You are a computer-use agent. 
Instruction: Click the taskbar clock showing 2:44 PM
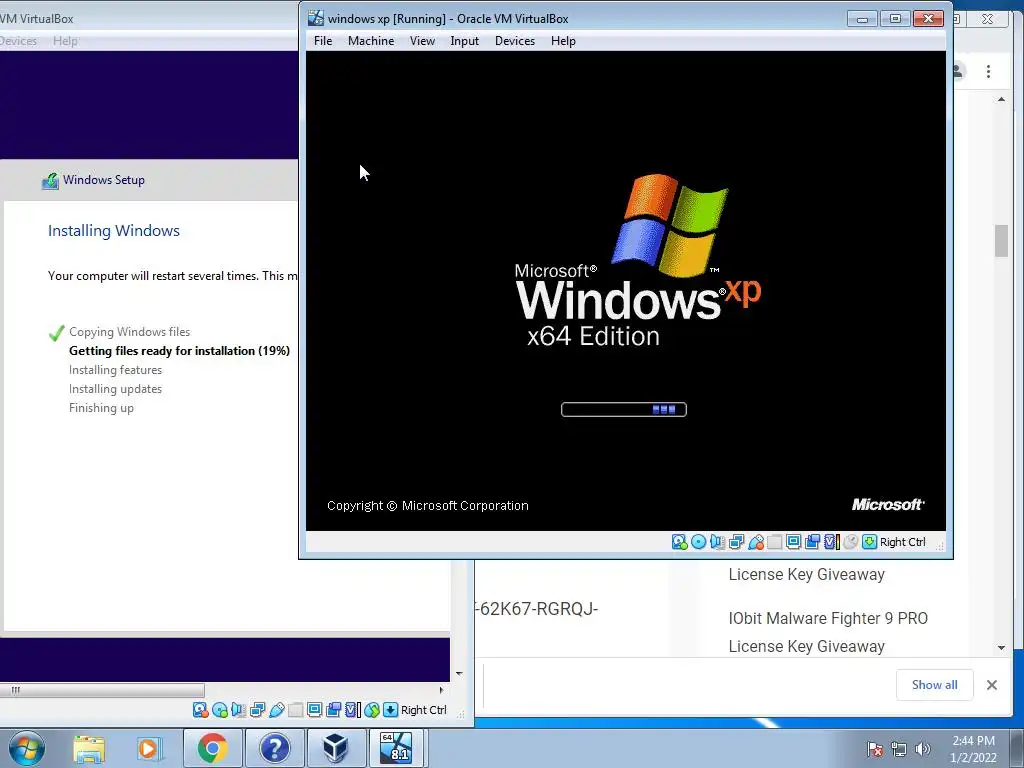click(973, 749)
